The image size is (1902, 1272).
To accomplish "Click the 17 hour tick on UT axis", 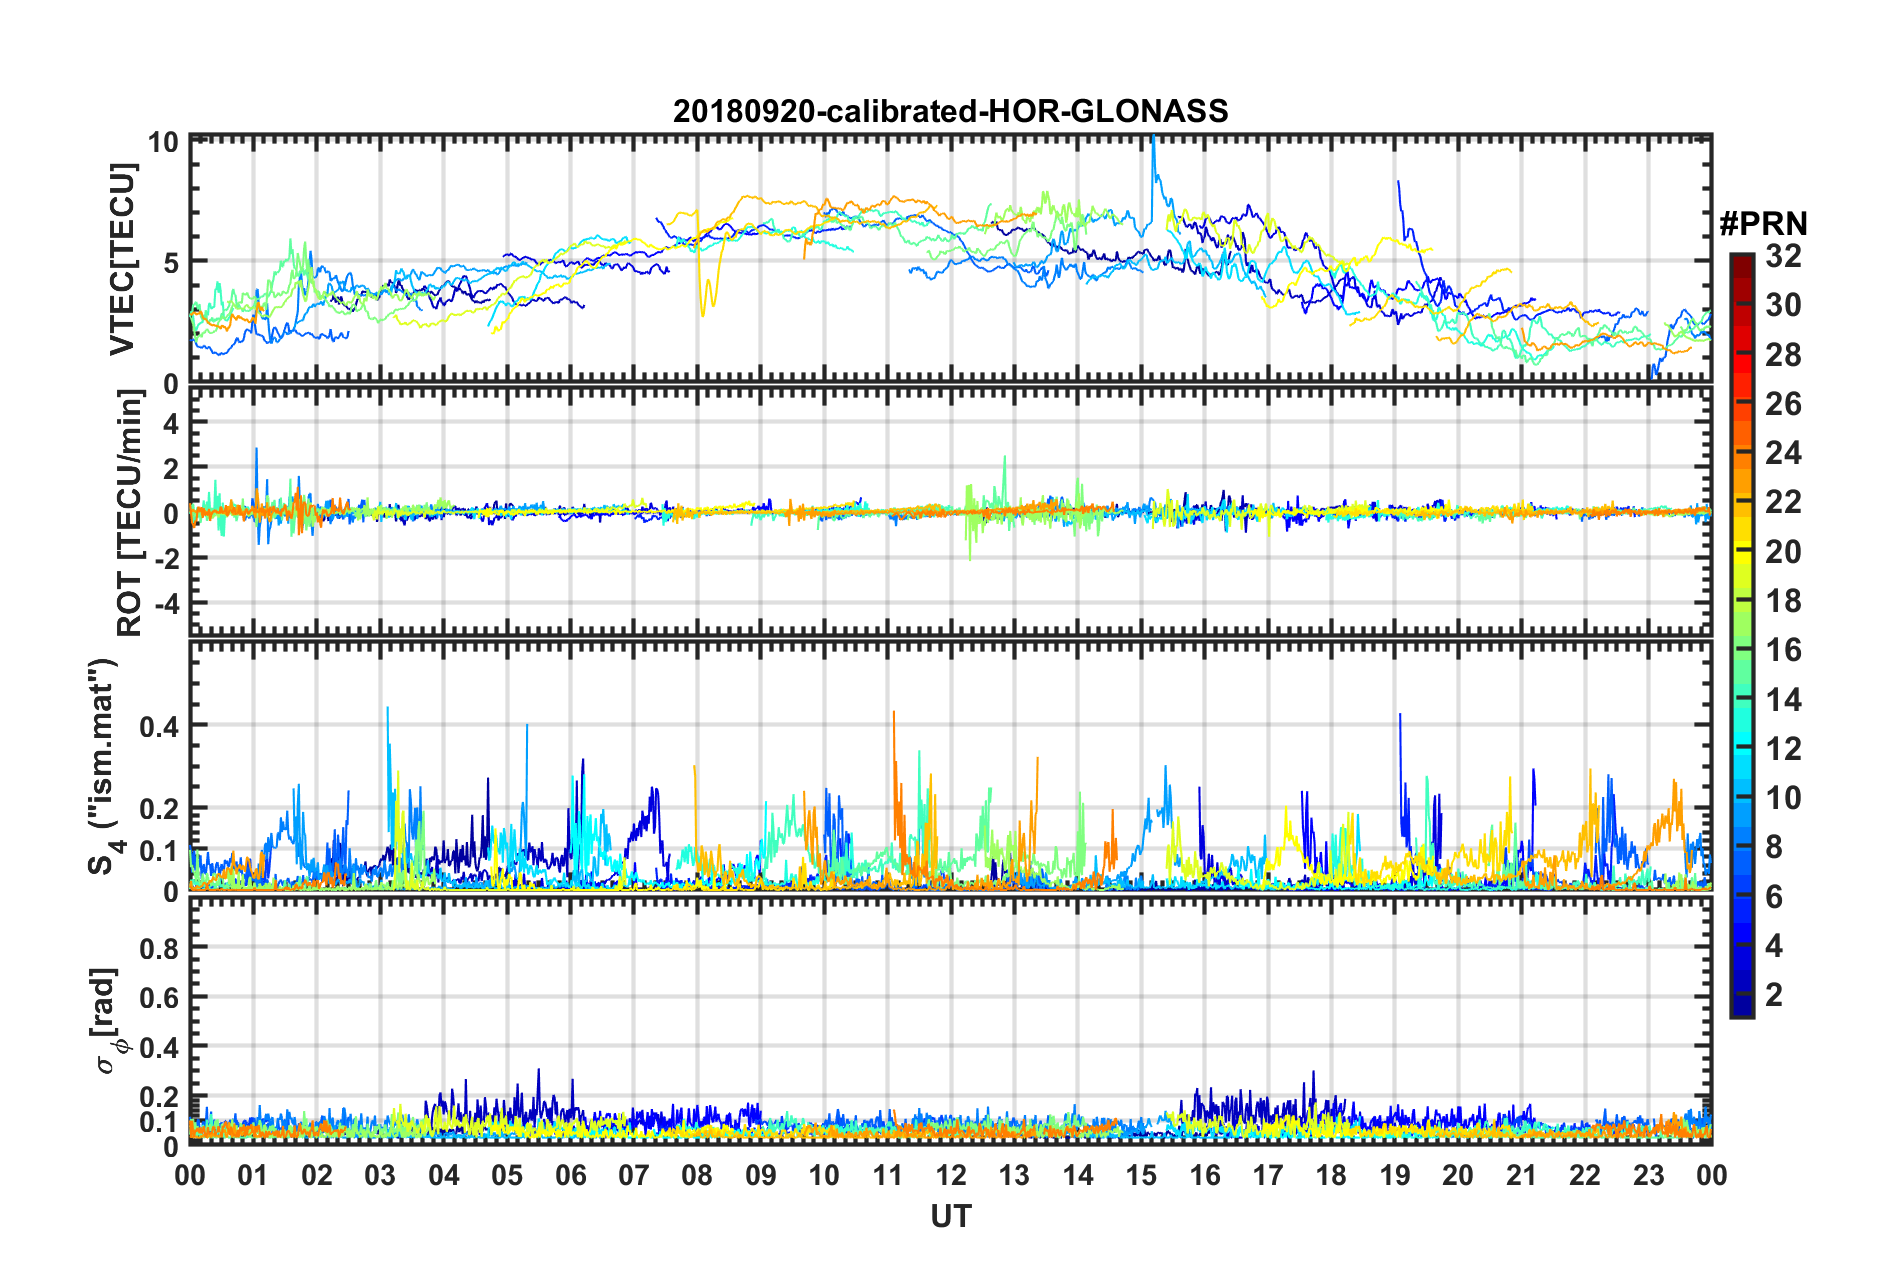I will [1268, 1175].
